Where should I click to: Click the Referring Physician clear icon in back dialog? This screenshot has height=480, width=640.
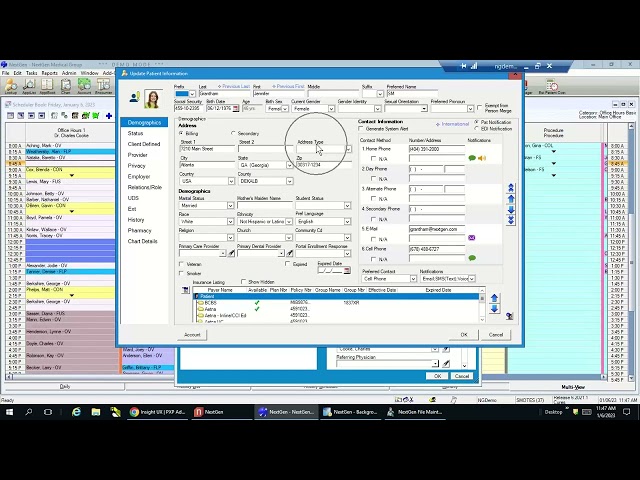(x=446, y=363)
